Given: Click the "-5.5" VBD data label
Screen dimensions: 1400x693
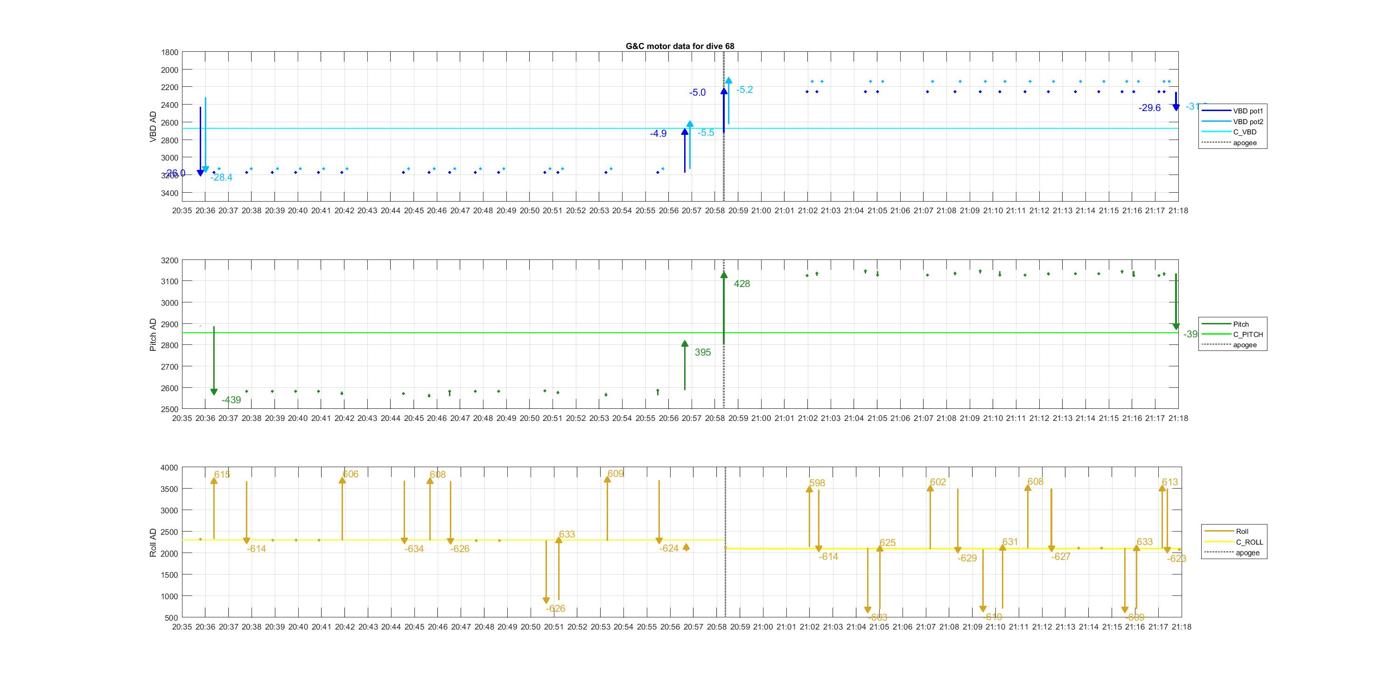Looking at the screenshot, I should click(x=706, y=132).
